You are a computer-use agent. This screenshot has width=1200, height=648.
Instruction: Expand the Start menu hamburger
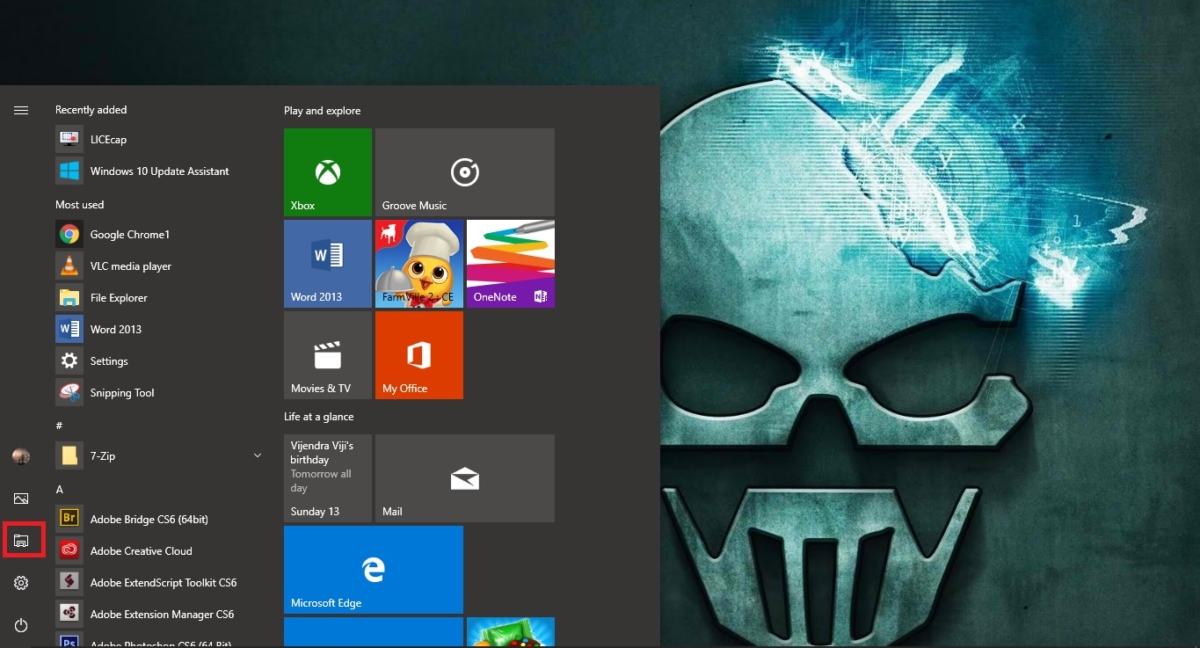tap(21, 110)
